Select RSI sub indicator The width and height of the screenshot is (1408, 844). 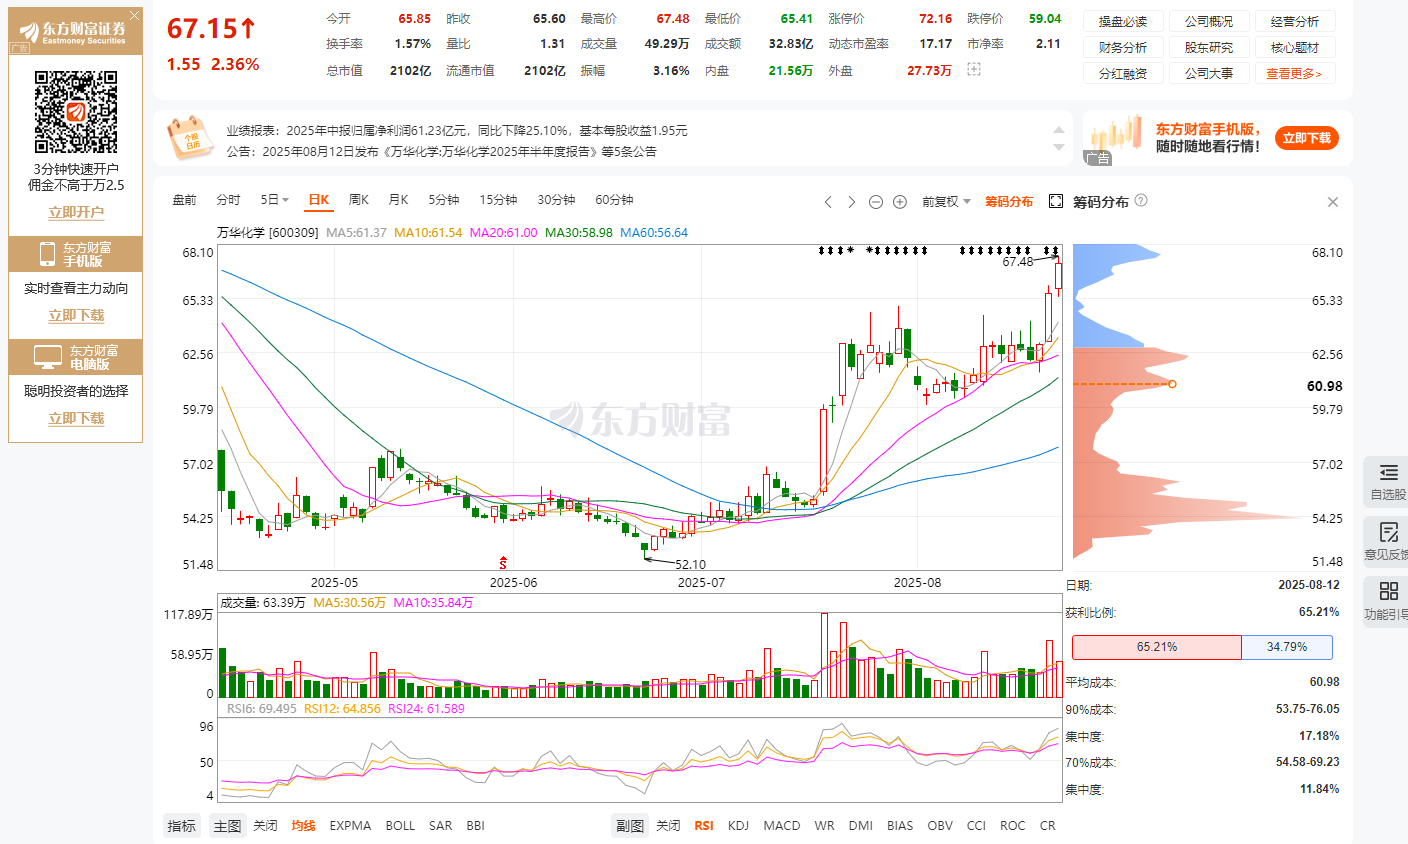coord(704,826)
